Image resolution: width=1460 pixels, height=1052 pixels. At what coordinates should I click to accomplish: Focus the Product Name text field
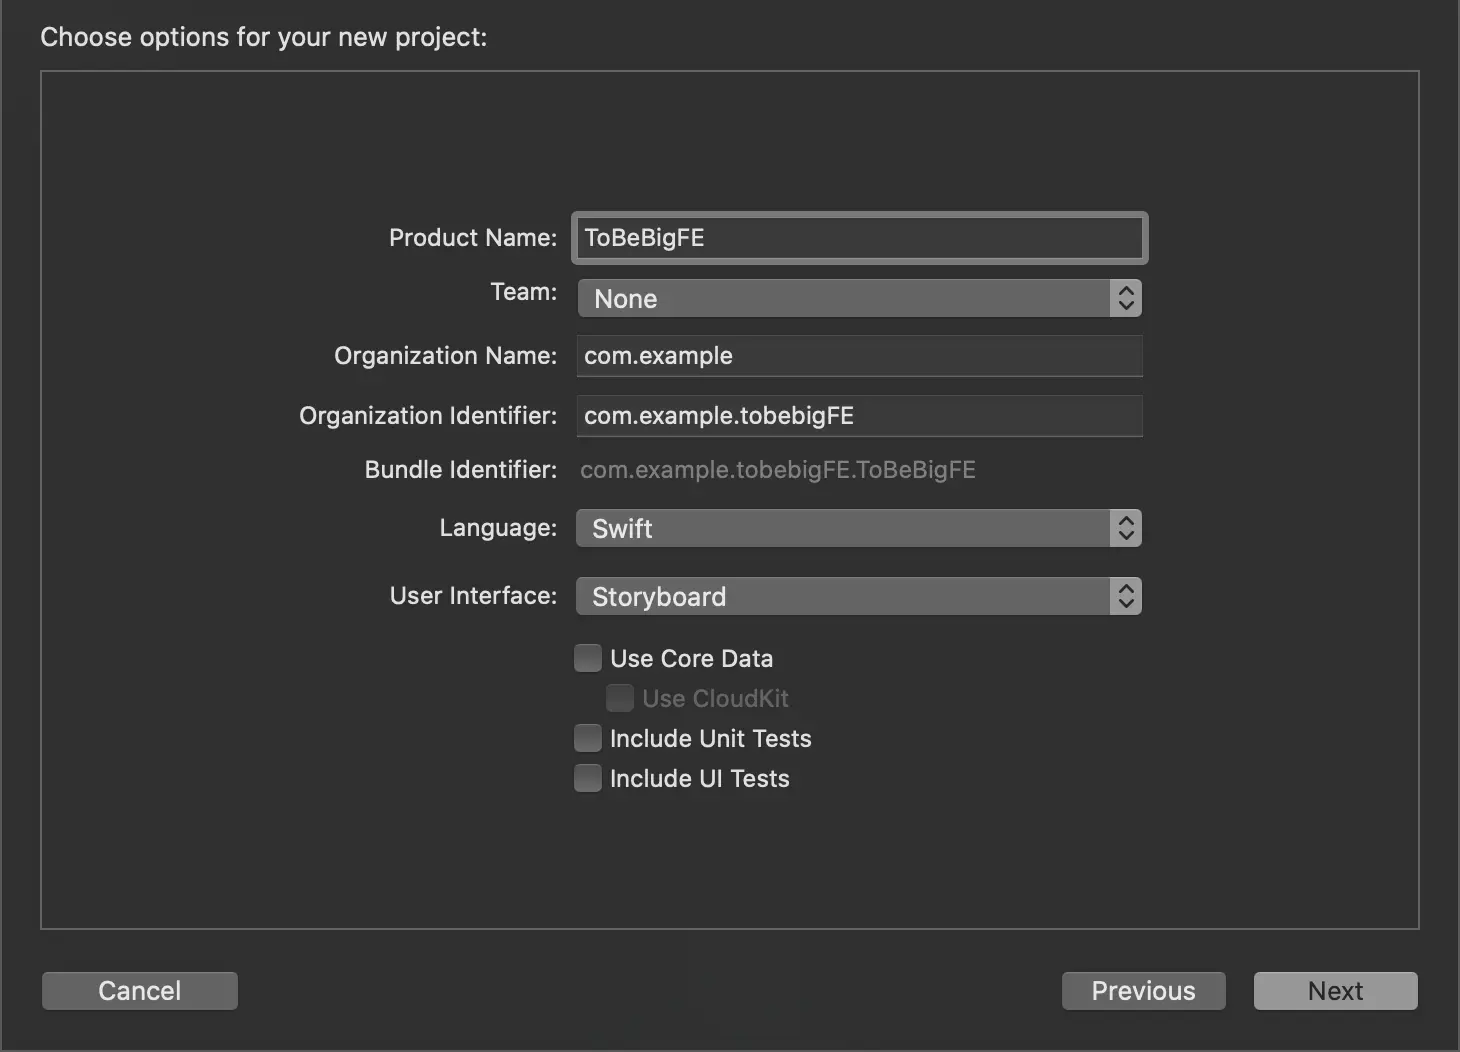tap(859, 238)
